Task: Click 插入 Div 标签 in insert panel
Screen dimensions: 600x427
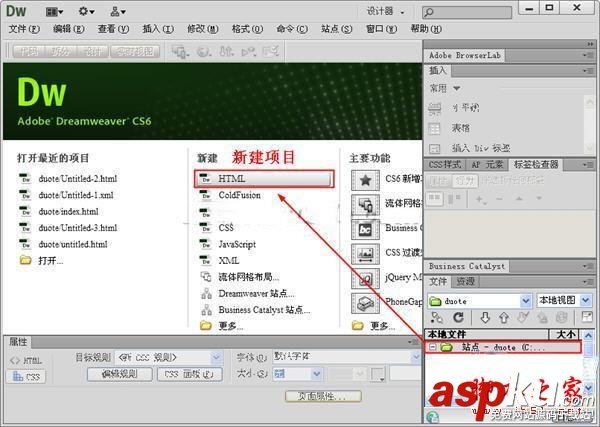Action: [x=481, y=148]
